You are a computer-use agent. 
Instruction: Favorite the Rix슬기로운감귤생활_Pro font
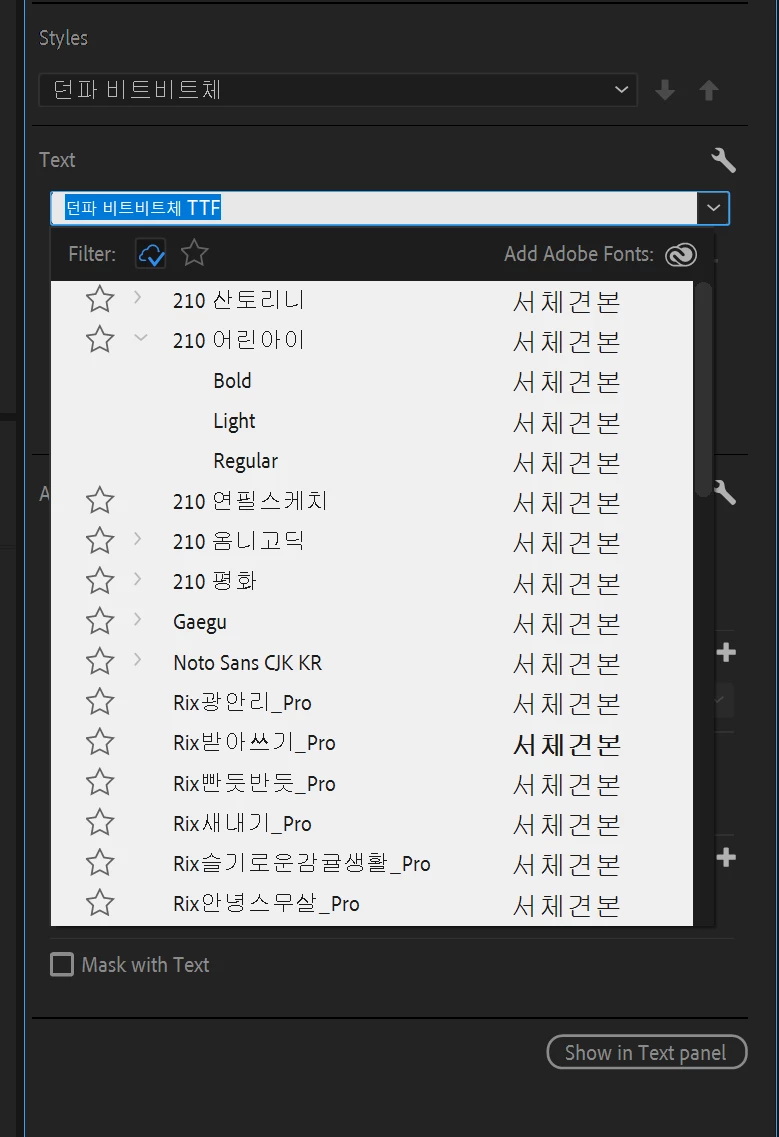[x=100, y=863]
